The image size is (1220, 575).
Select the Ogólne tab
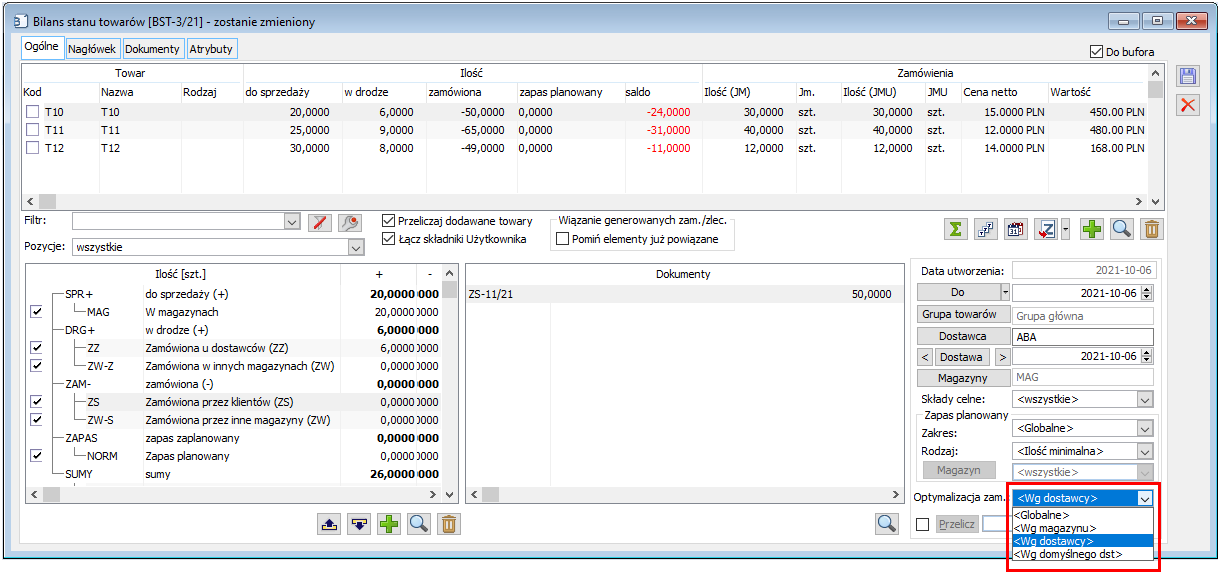pyautogui.click(x=43, y=47)
